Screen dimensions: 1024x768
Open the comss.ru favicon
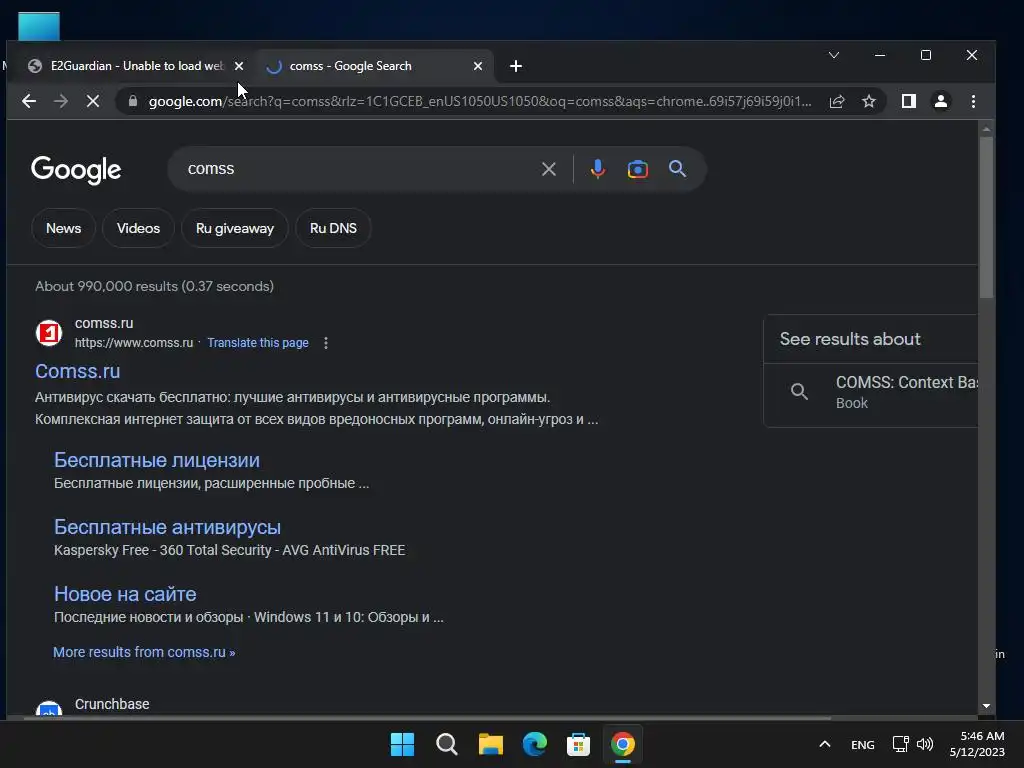tap(49, 333)
